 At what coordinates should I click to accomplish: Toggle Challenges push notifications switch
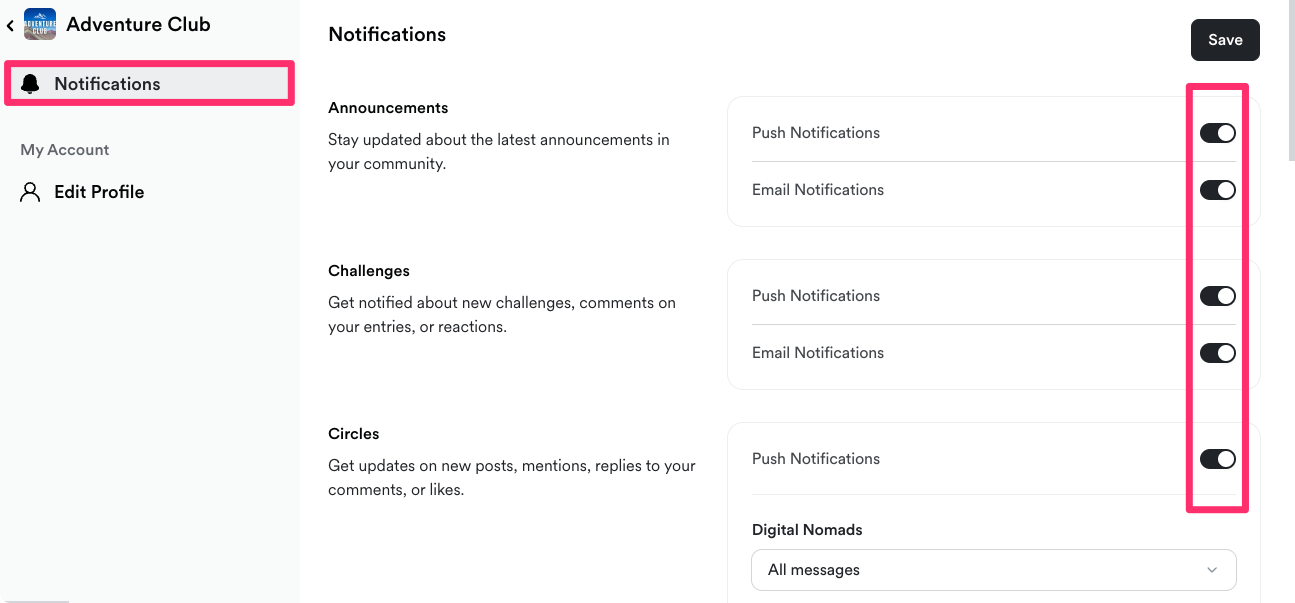coord(1217,296)
